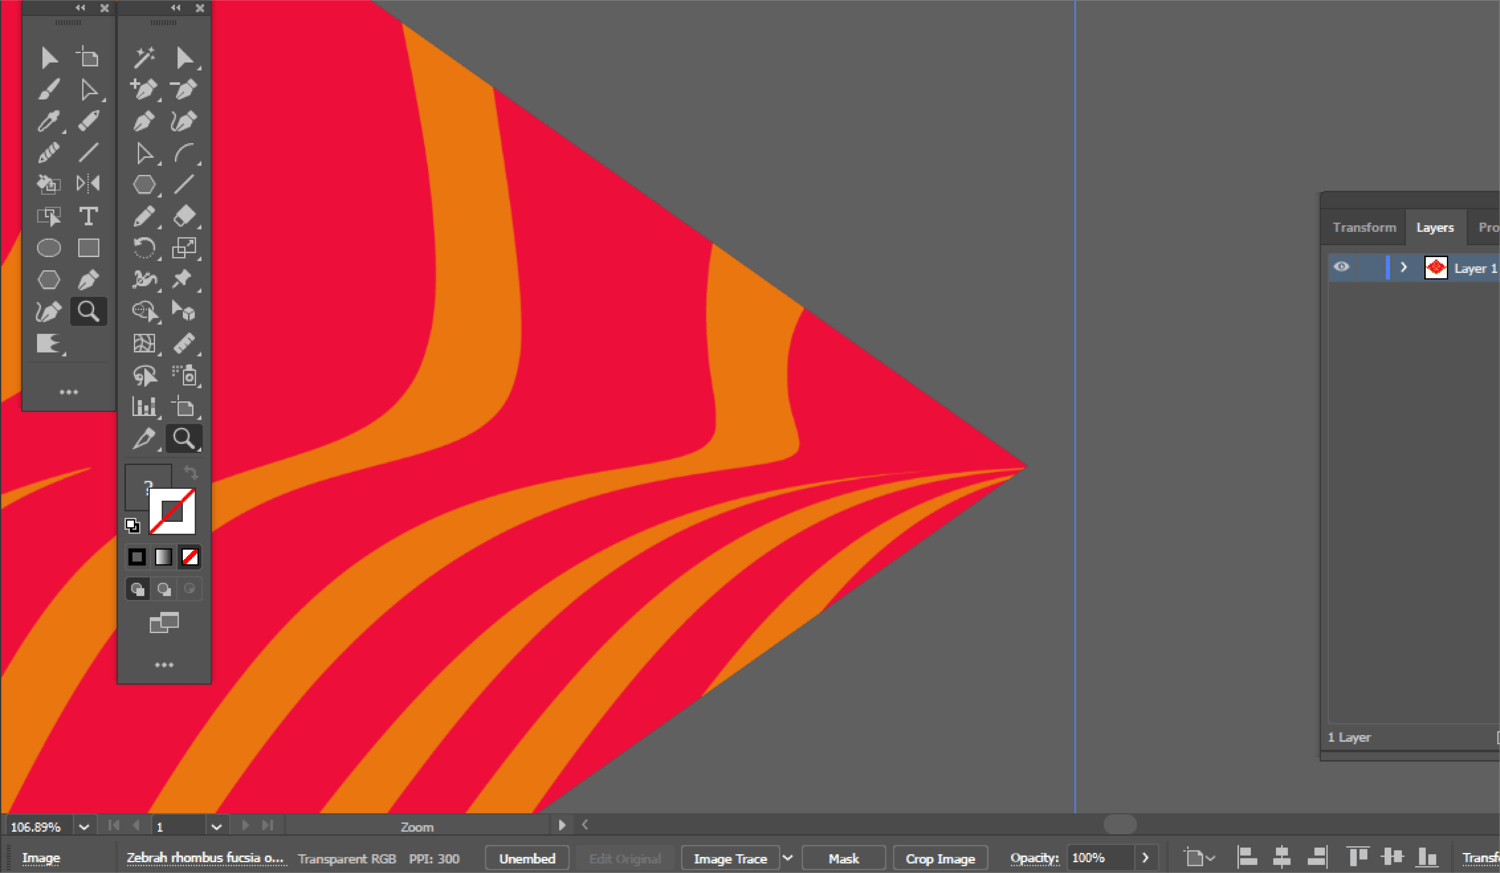Open Edit Toolbar in right tools panel
This screenshot has height=873, width=1500.
[x=164, y=665]
